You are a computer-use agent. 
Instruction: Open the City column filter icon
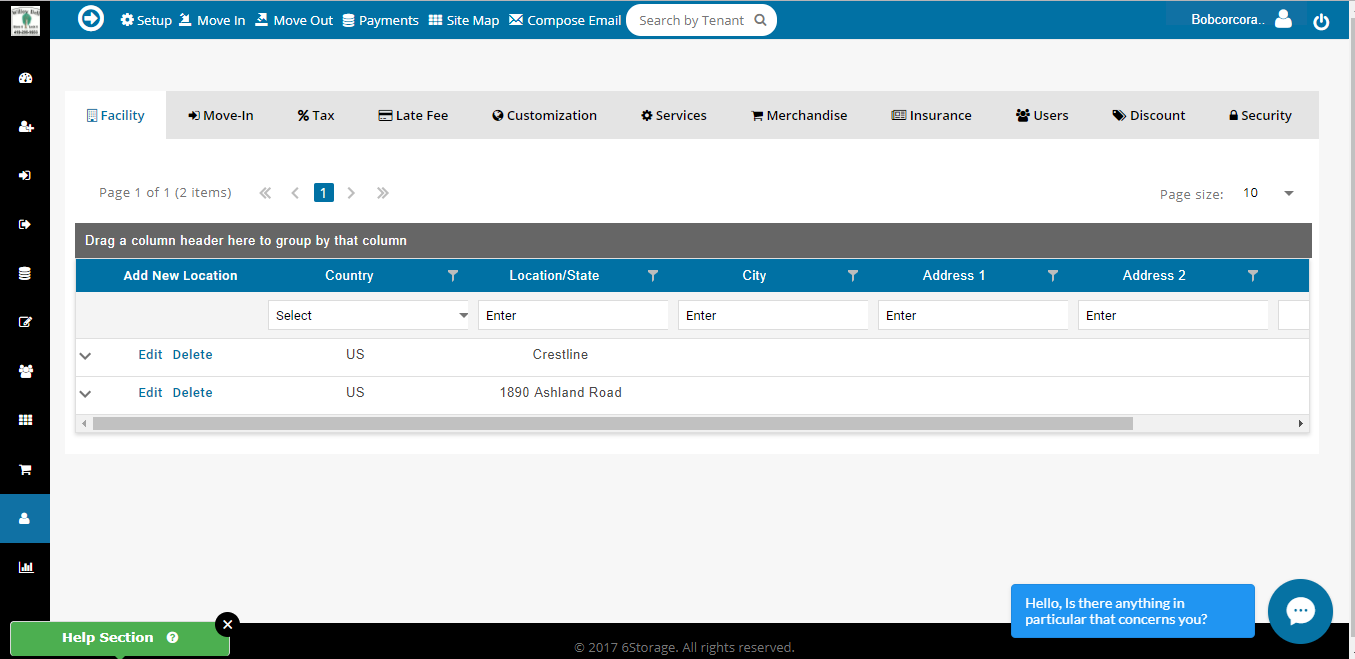[x=853, y=275]
